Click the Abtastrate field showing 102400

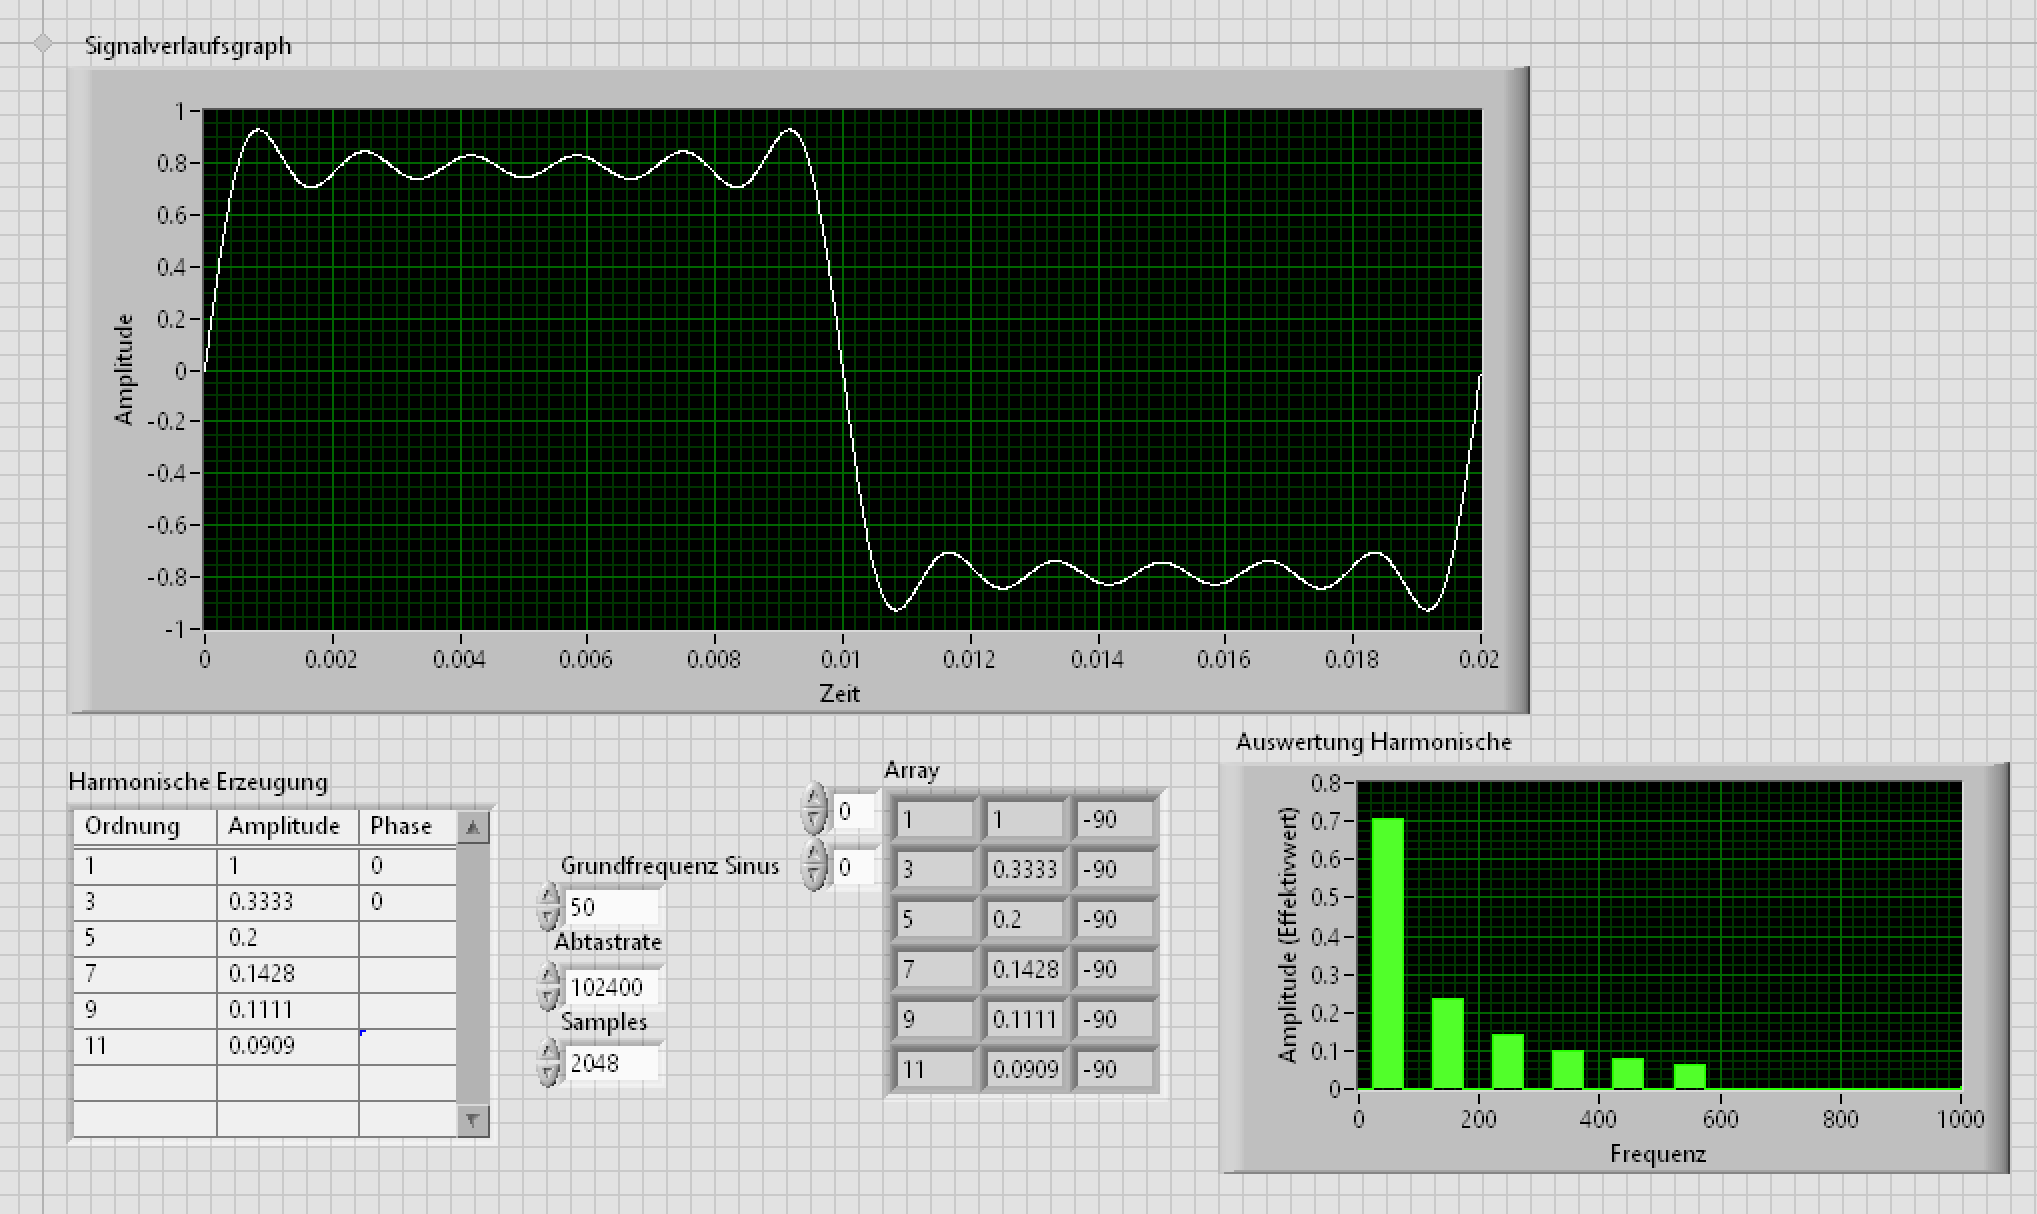tap(610, 987)
